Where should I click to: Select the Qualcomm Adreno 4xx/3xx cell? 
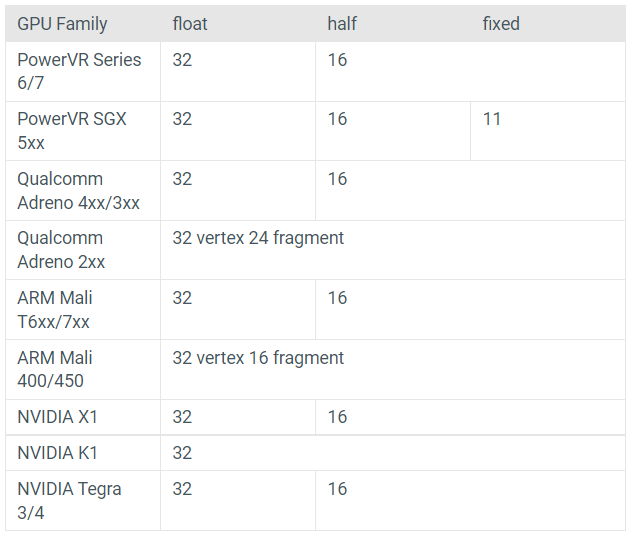78,190
